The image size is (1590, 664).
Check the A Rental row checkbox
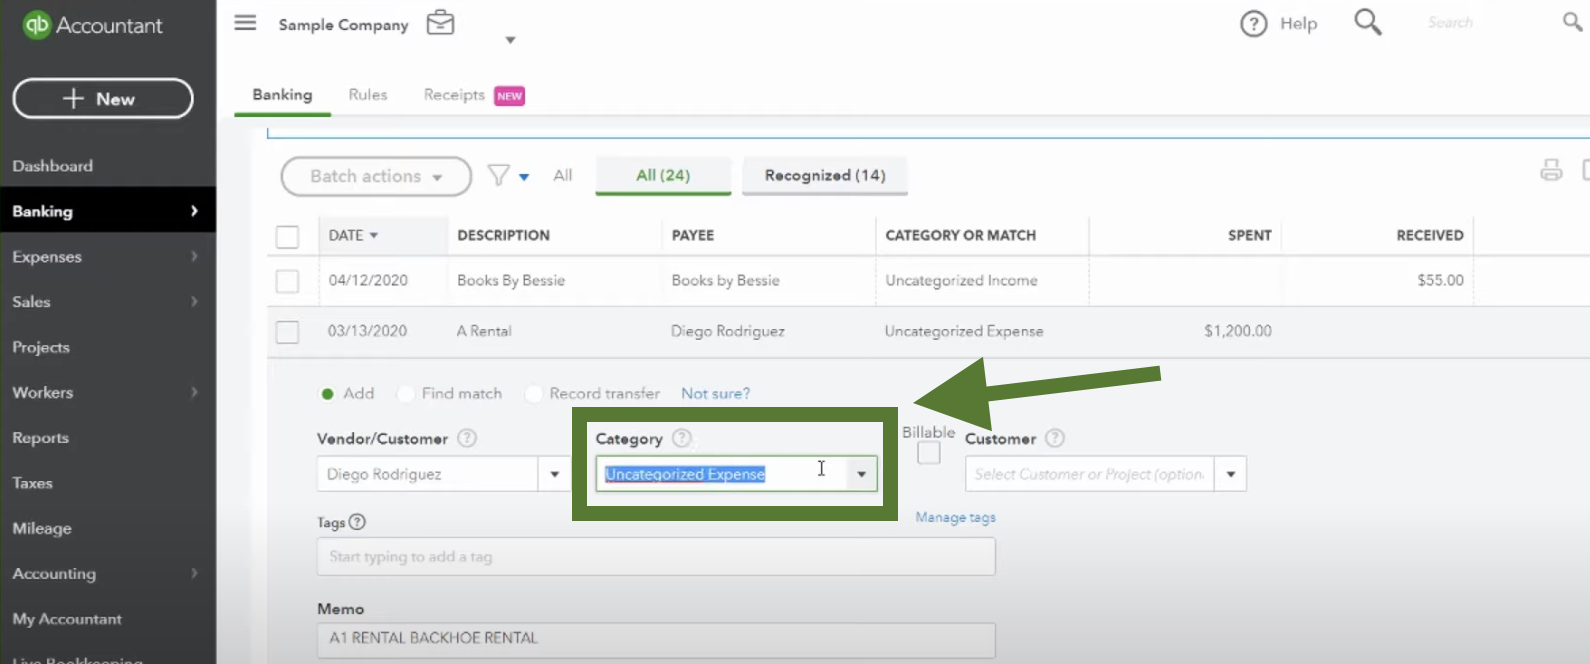[287, 331]
